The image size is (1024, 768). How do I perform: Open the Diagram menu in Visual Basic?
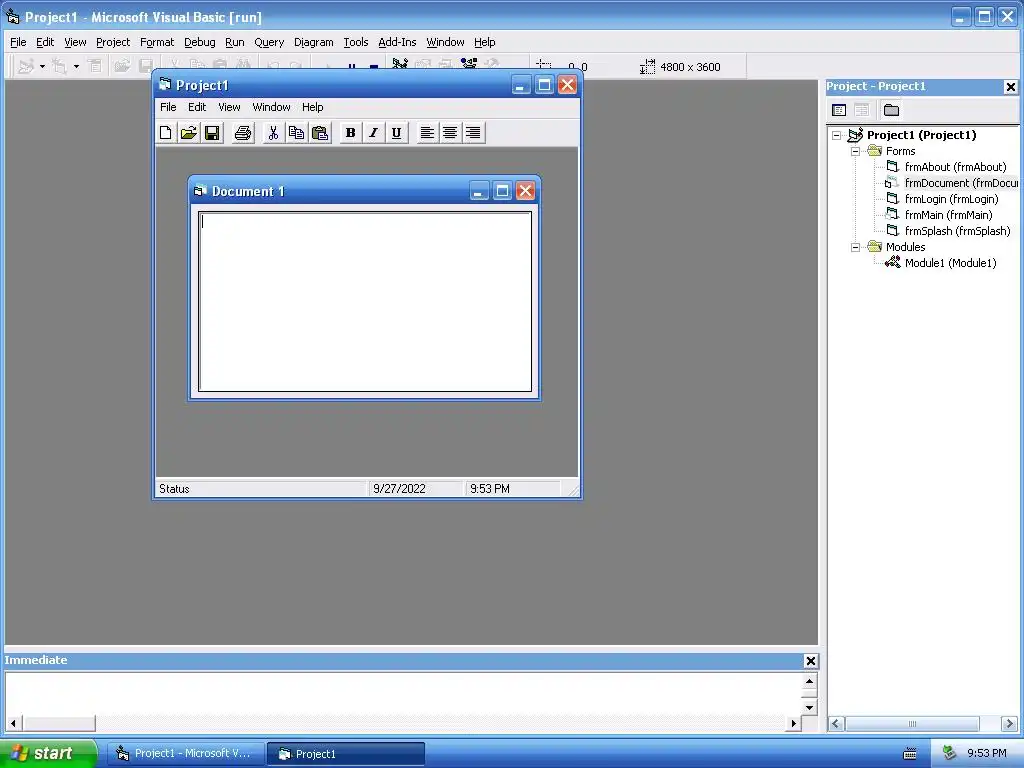[313, 42]
